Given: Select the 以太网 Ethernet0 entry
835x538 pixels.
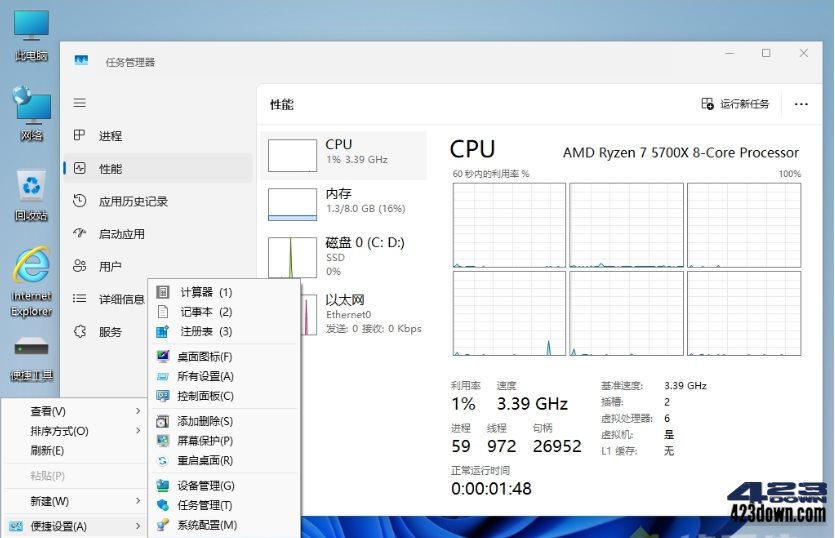Looking at the screenshot, I should tap(365, 314).
